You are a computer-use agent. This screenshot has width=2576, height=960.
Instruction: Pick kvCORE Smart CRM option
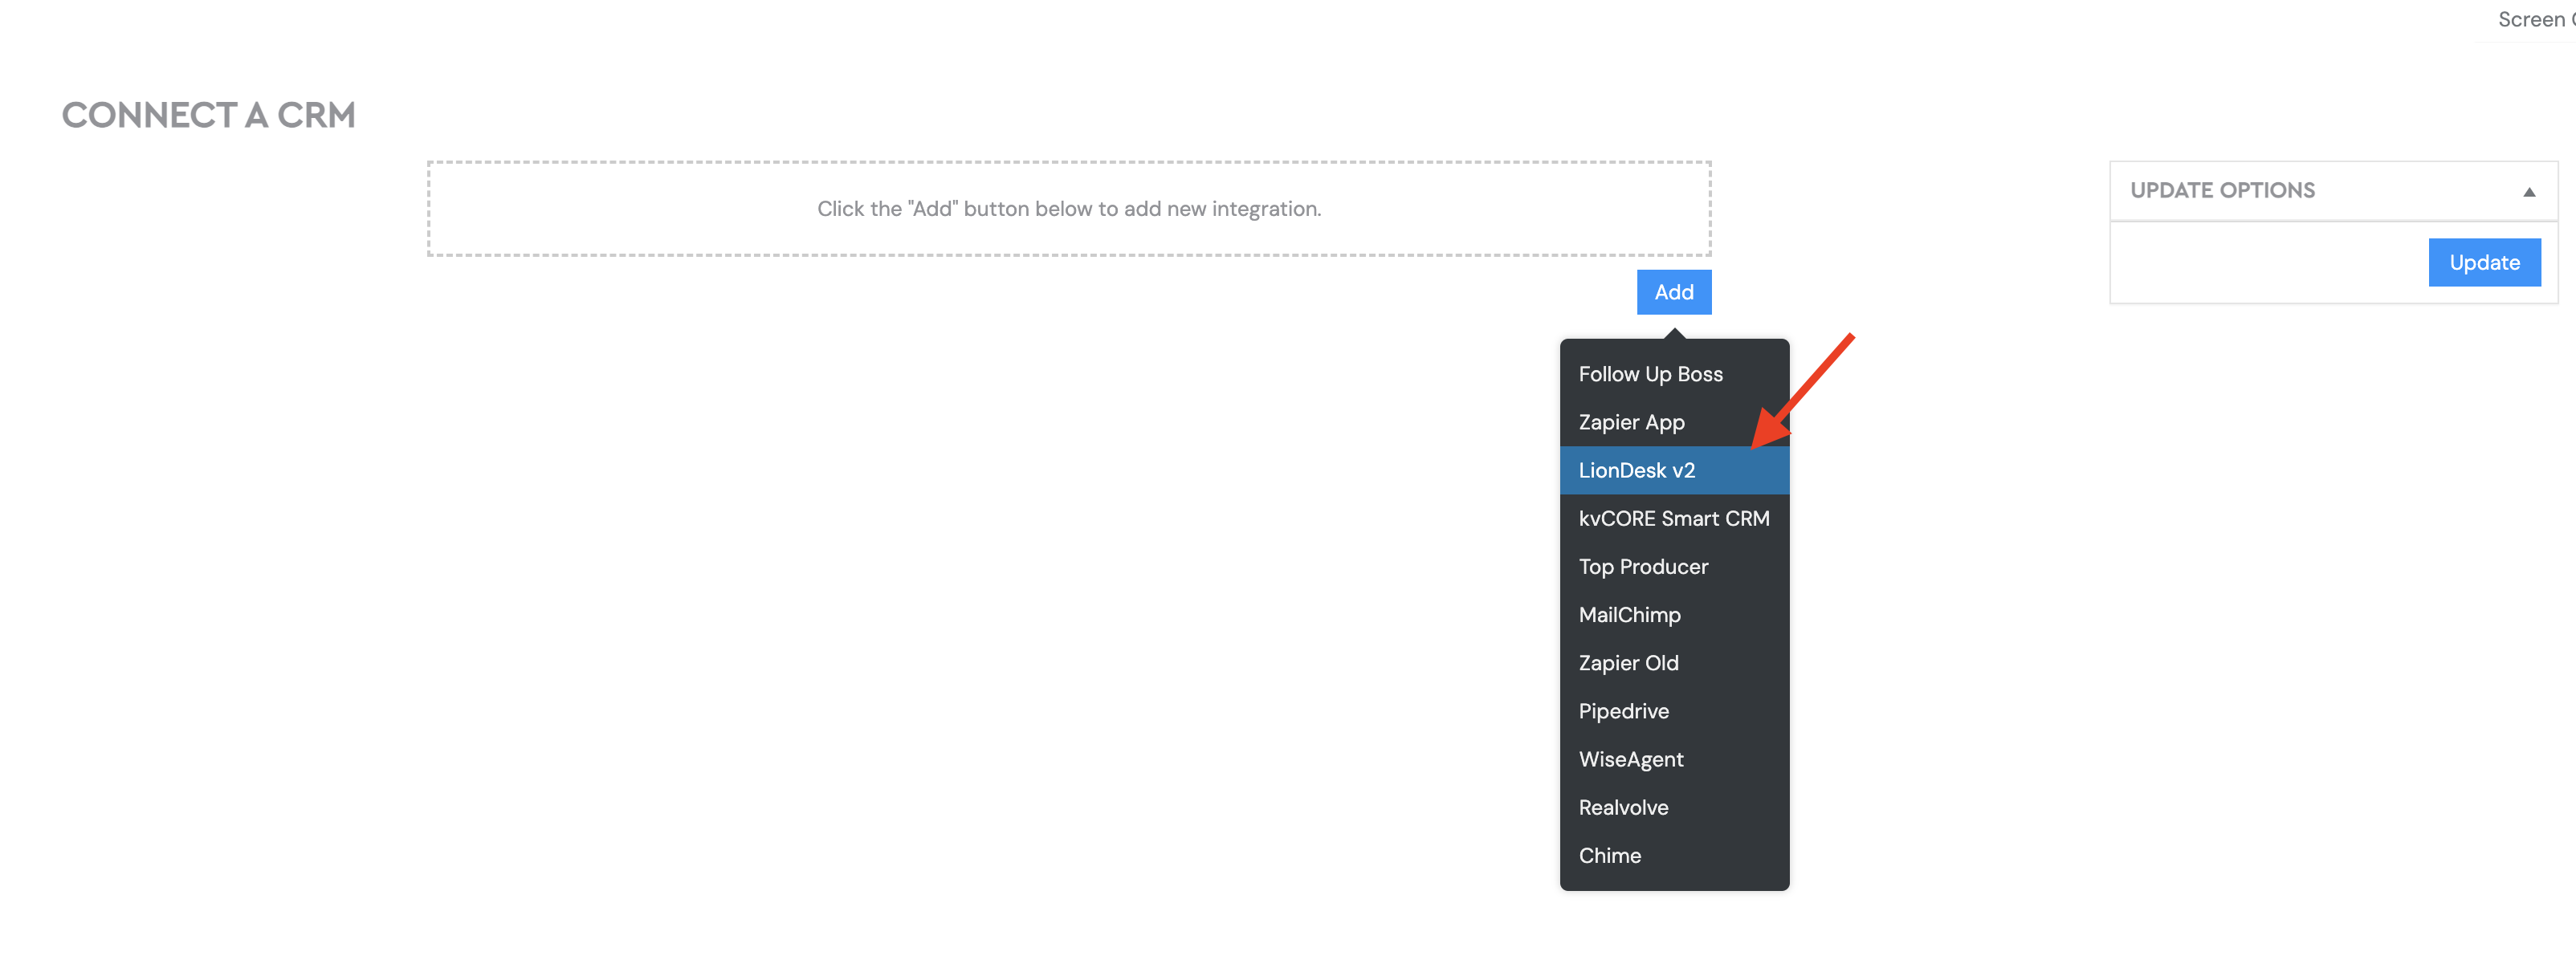click(x=1674, y=518)
